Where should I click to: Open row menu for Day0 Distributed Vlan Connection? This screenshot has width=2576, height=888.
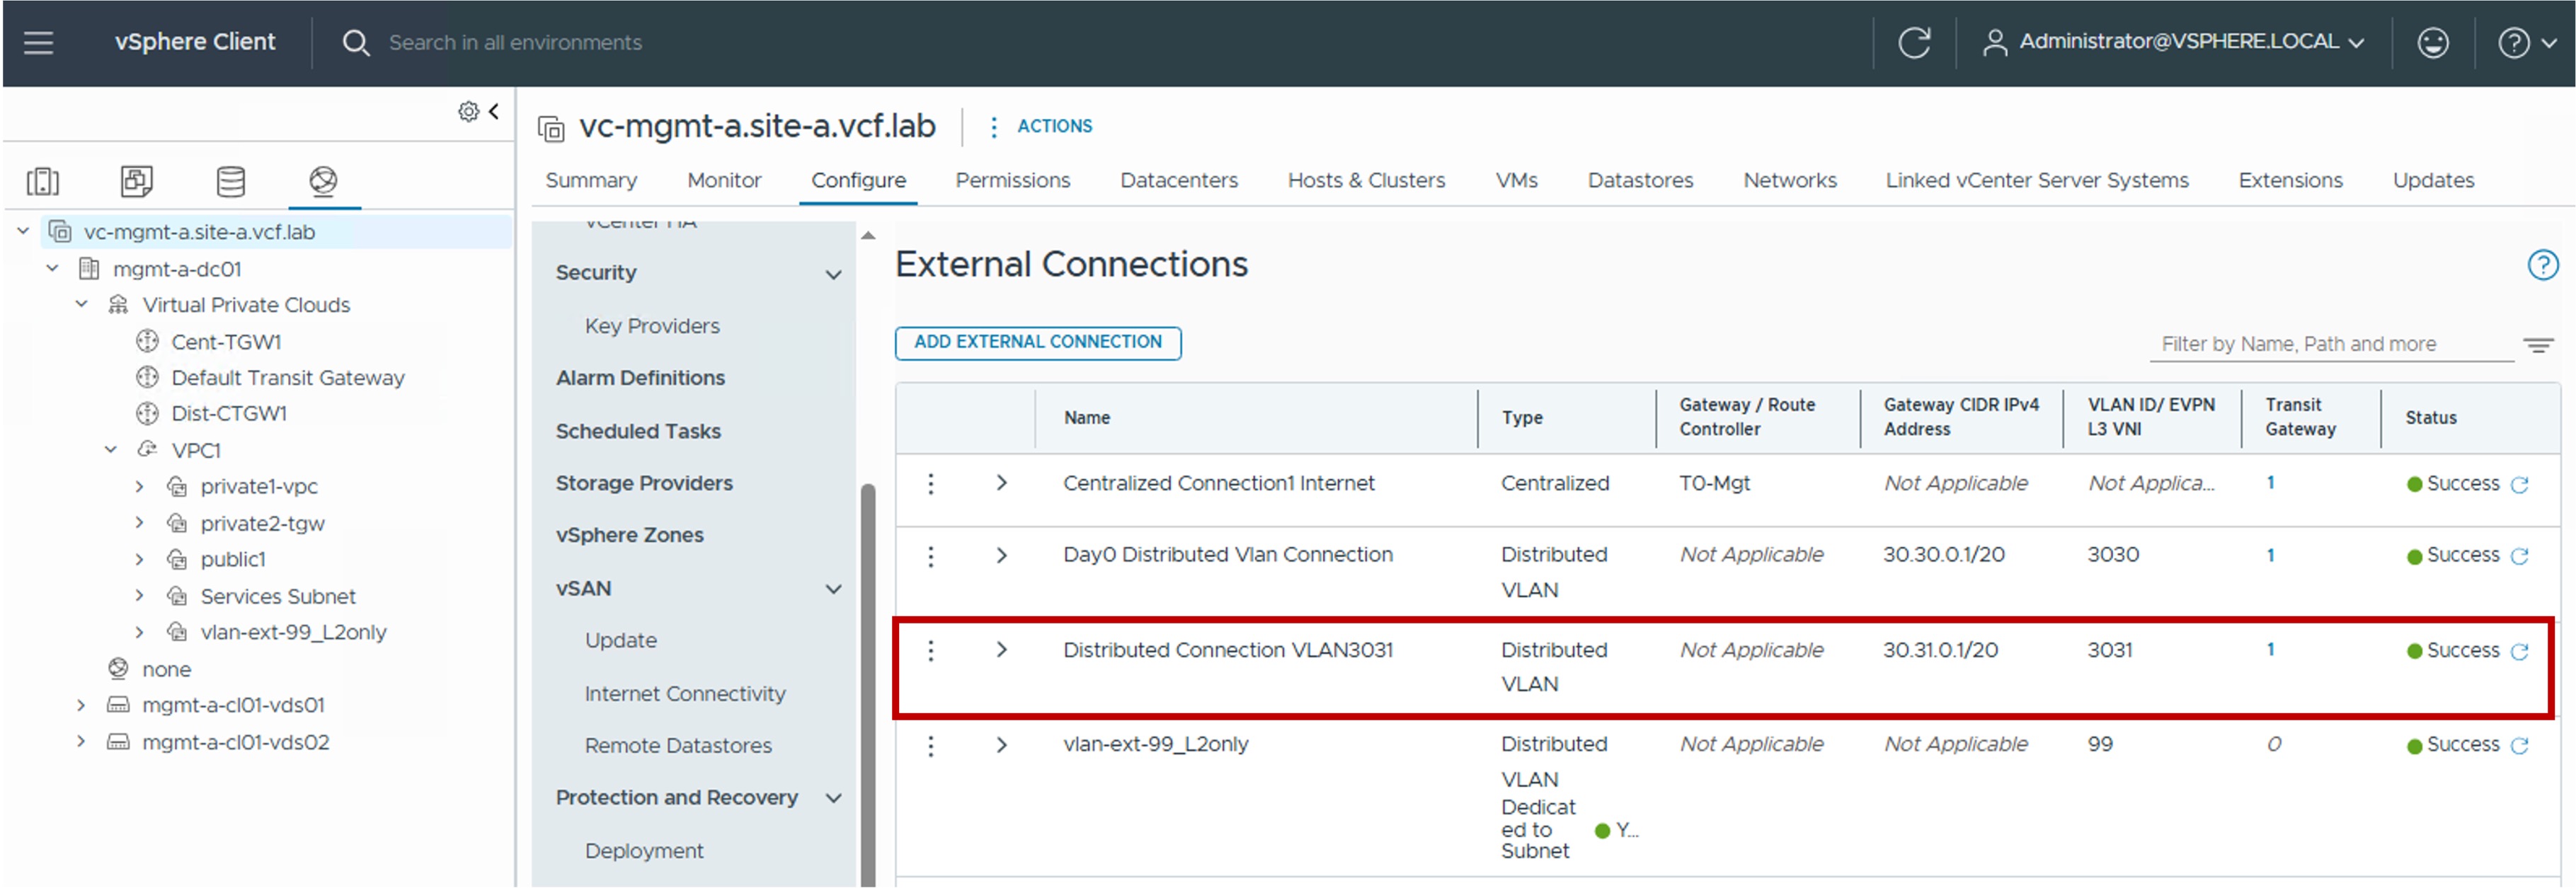tap(931, 556)
